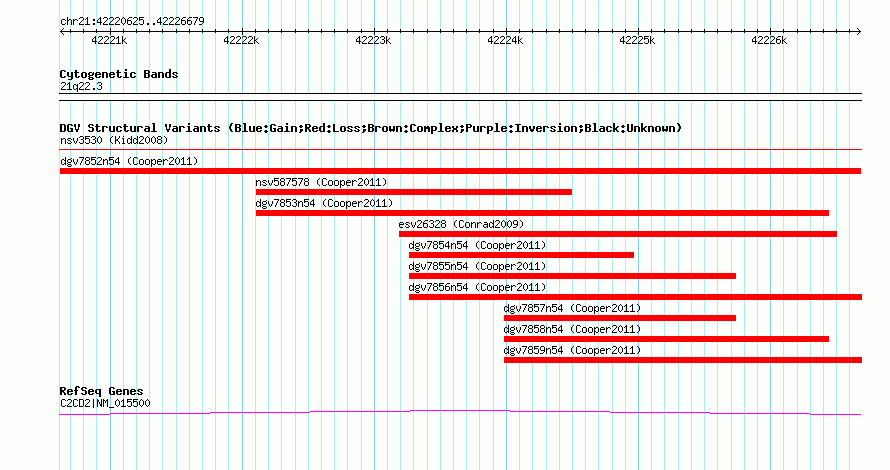
Task: Click the 42225k ruler label
Action: coord(637,40)
